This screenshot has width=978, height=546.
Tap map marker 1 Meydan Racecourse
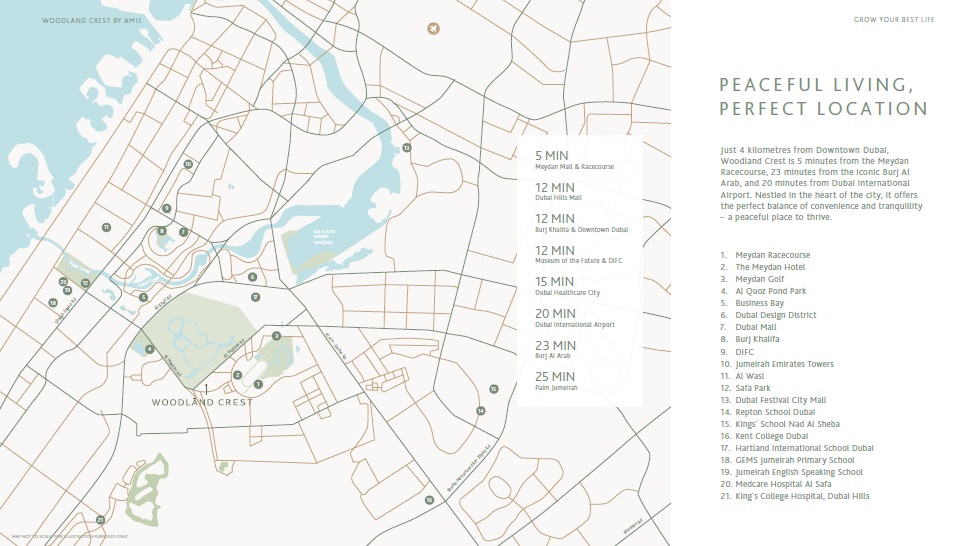coord(258,384)
